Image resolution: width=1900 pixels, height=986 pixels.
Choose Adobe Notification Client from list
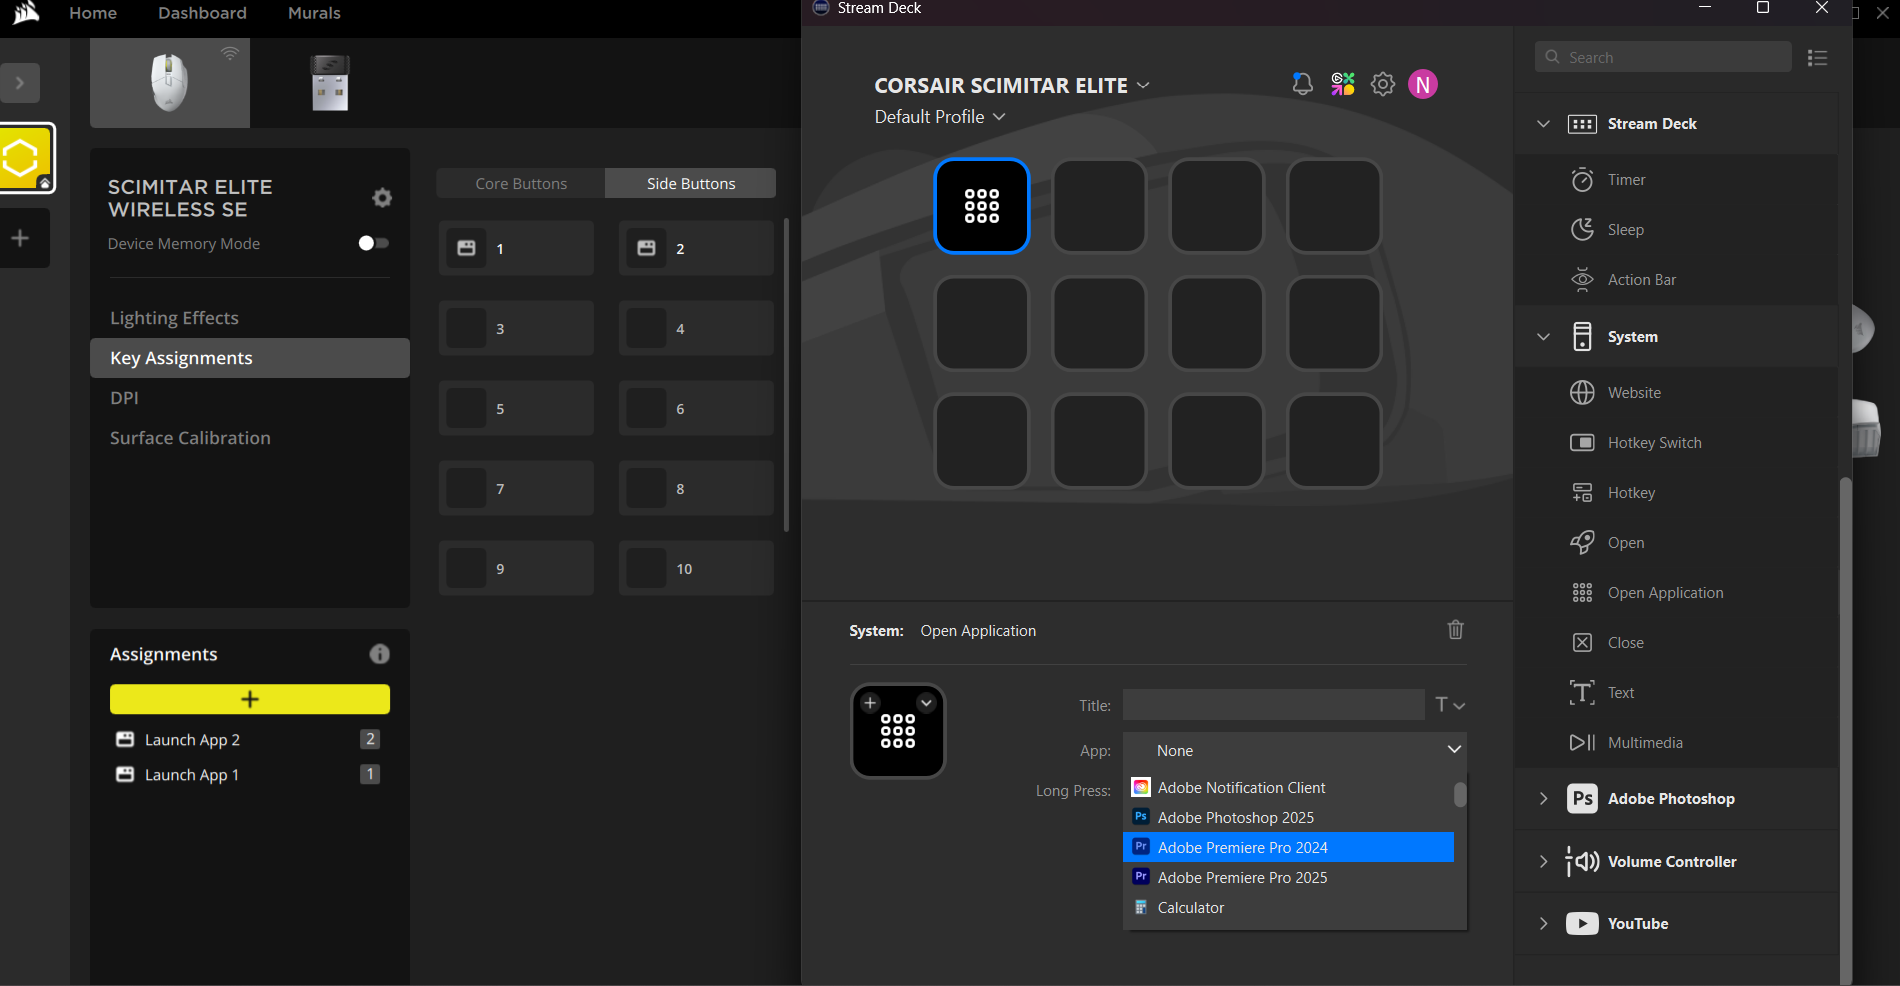pos(1289,788)
